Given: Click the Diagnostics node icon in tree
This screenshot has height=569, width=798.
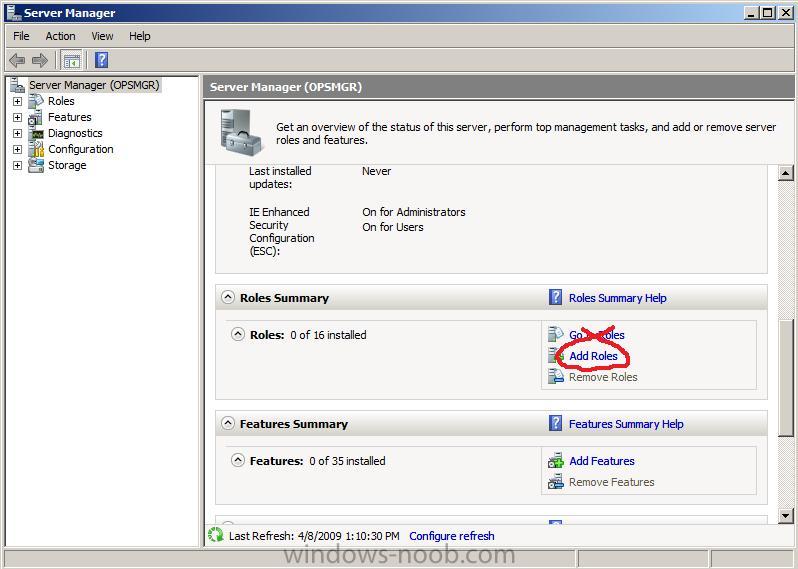Looking at the screenshot, I should coord(36,133).
